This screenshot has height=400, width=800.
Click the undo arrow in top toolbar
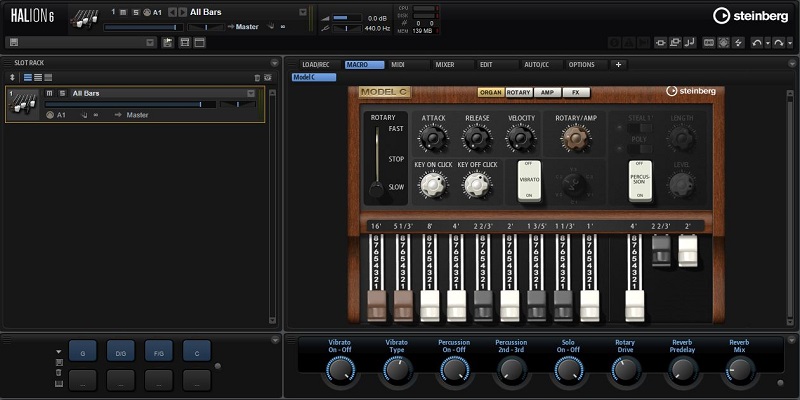pos(756,43)
